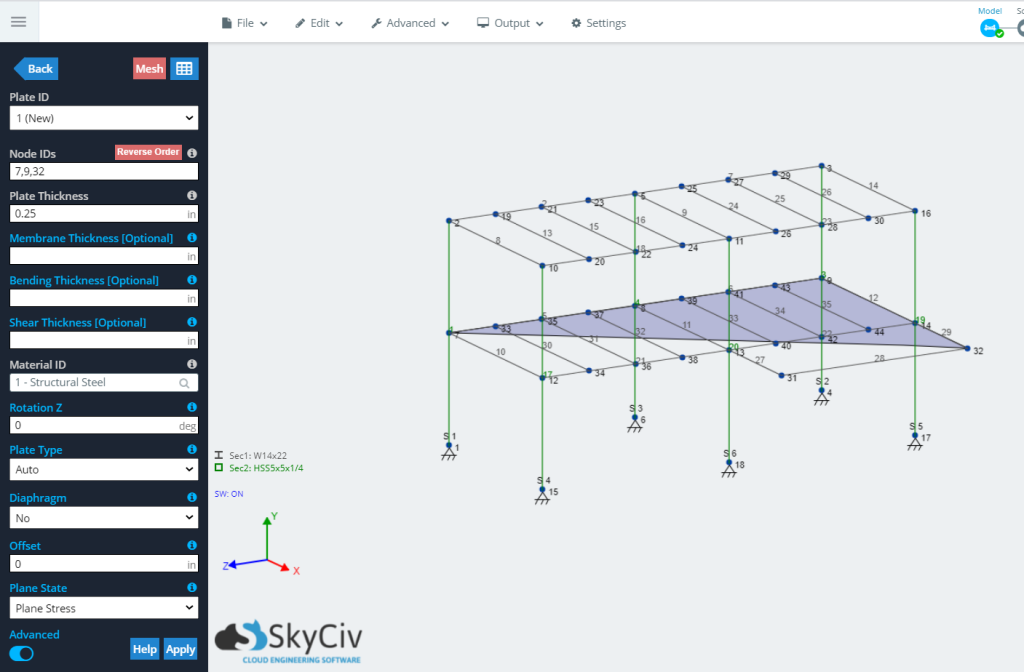Open the File menu
This screenshot has height=672, width=1024.
(x=245, y=24)
